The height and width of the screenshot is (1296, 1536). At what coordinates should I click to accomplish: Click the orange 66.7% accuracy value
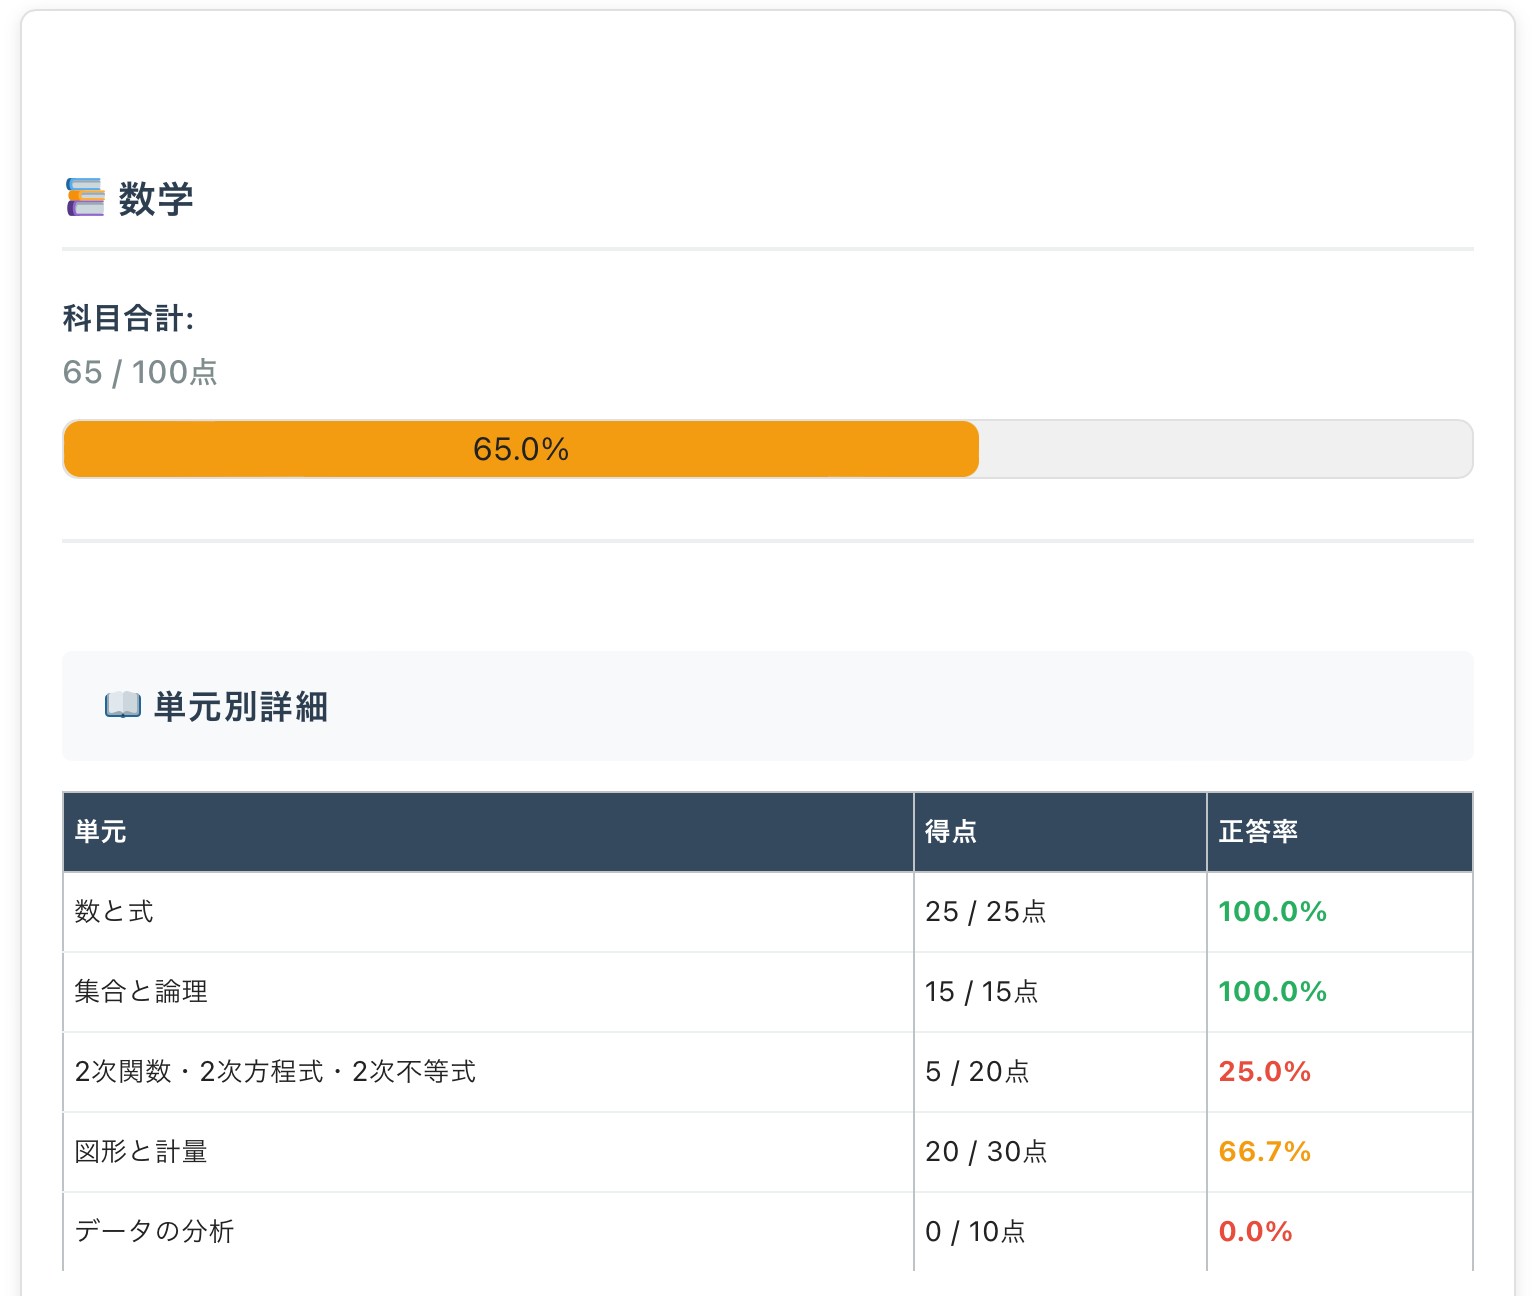point(1264,1152)
